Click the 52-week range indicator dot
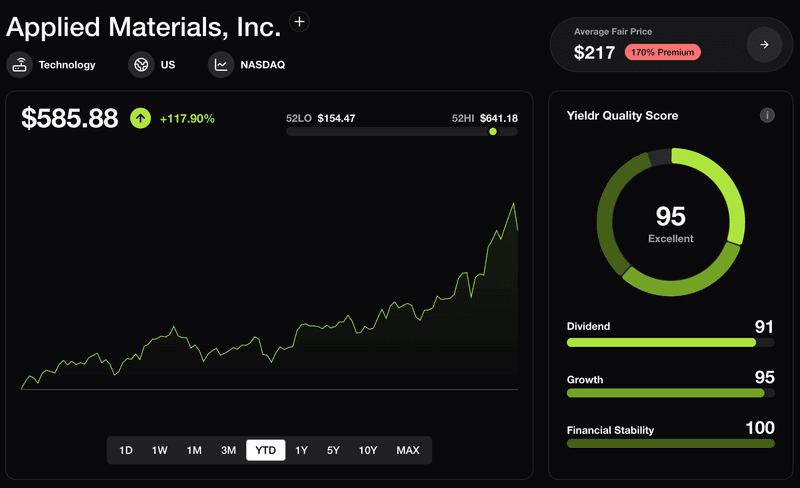The height and width of the screenshot is (488, 800). point(493,132)
